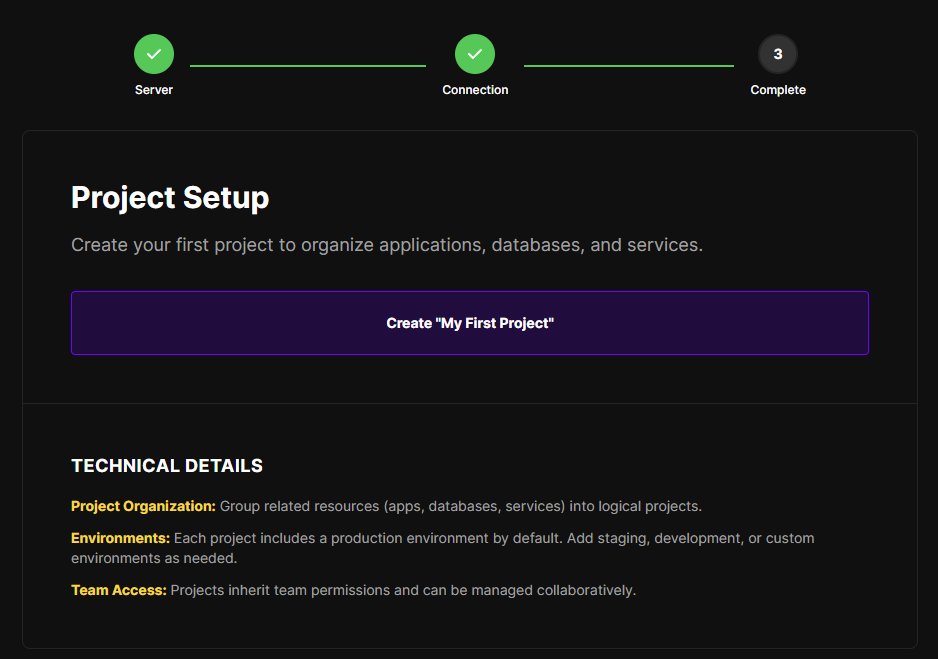Click the word "databases" in the subtitle

click(536, 245)
